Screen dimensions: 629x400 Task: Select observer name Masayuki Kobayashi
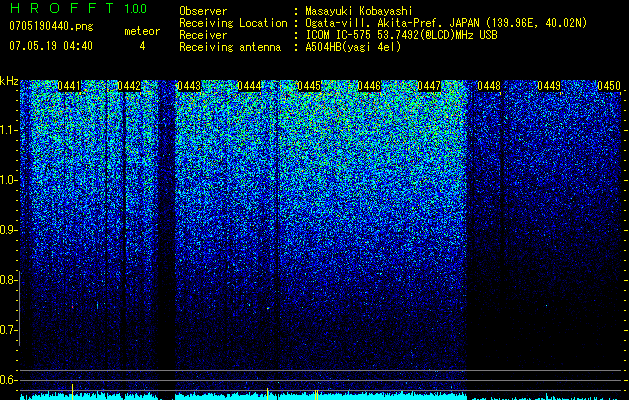point(359,11)
